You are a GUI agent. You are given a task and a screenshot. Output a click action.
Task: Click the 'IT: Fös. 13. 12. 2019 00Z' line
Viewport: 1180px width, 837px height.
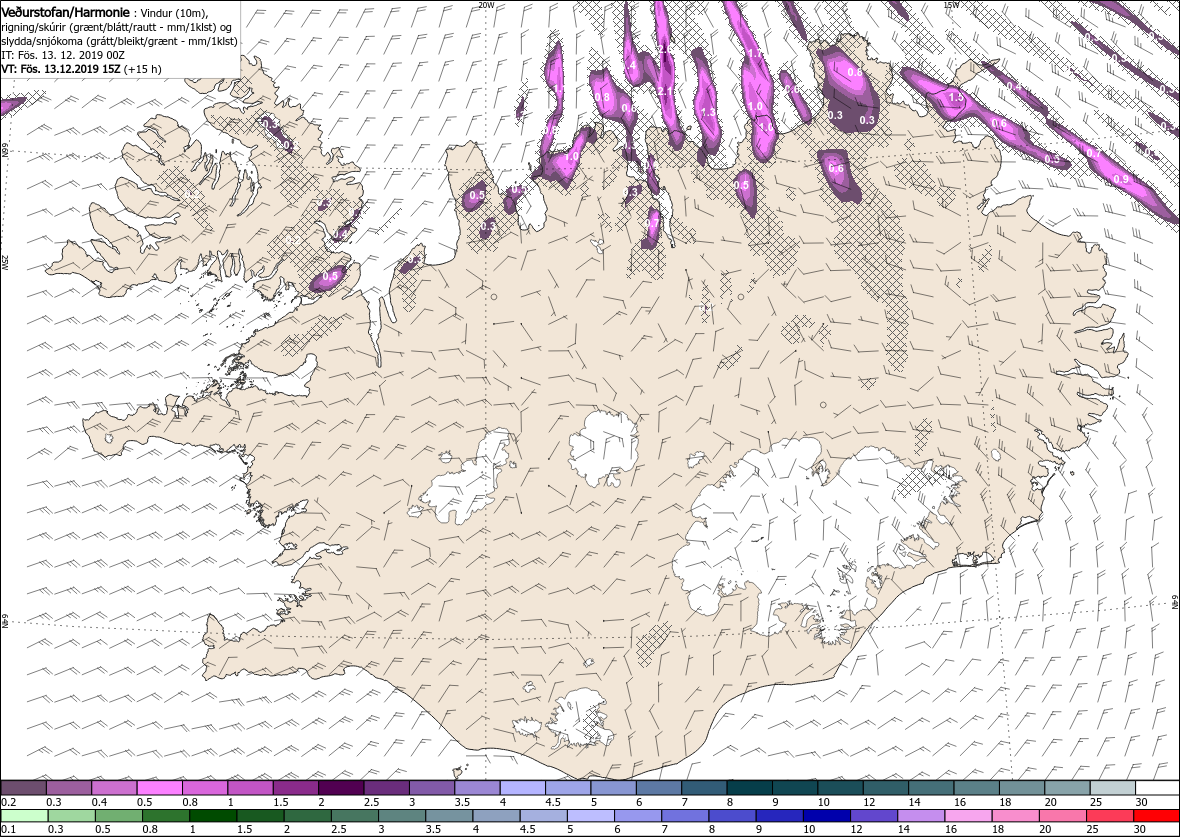point(62,55)
